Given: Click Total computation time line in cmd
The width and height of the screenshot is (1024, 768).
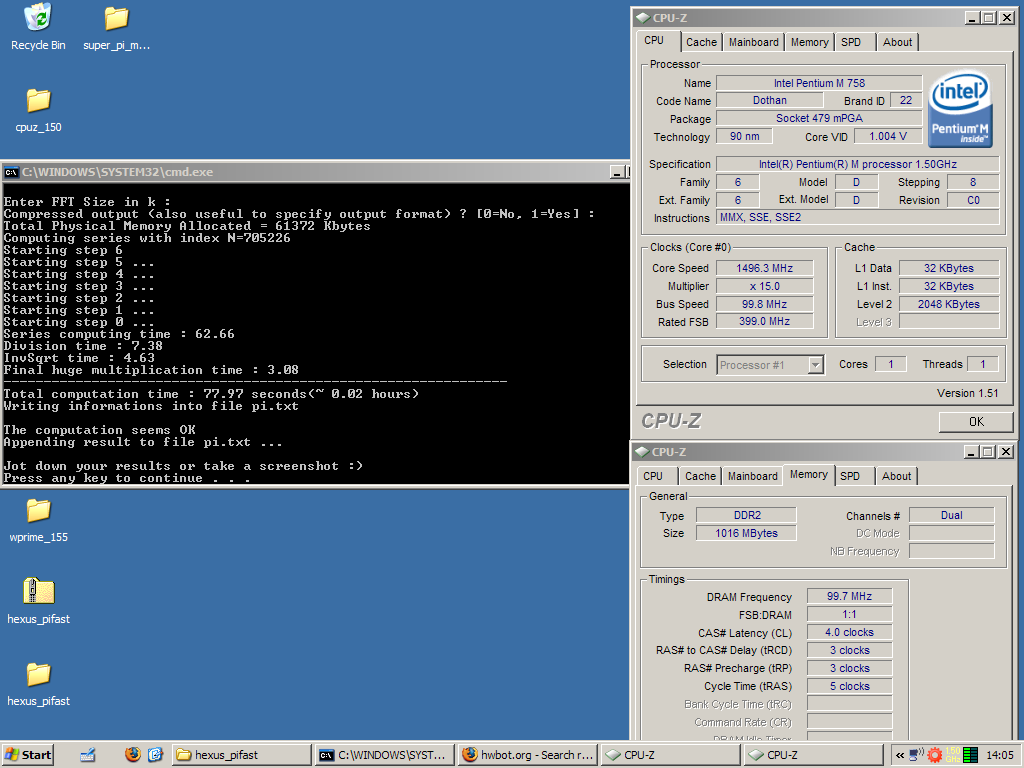Looking at the screenshot, I should pyautogui.click(x=211, y=394).
